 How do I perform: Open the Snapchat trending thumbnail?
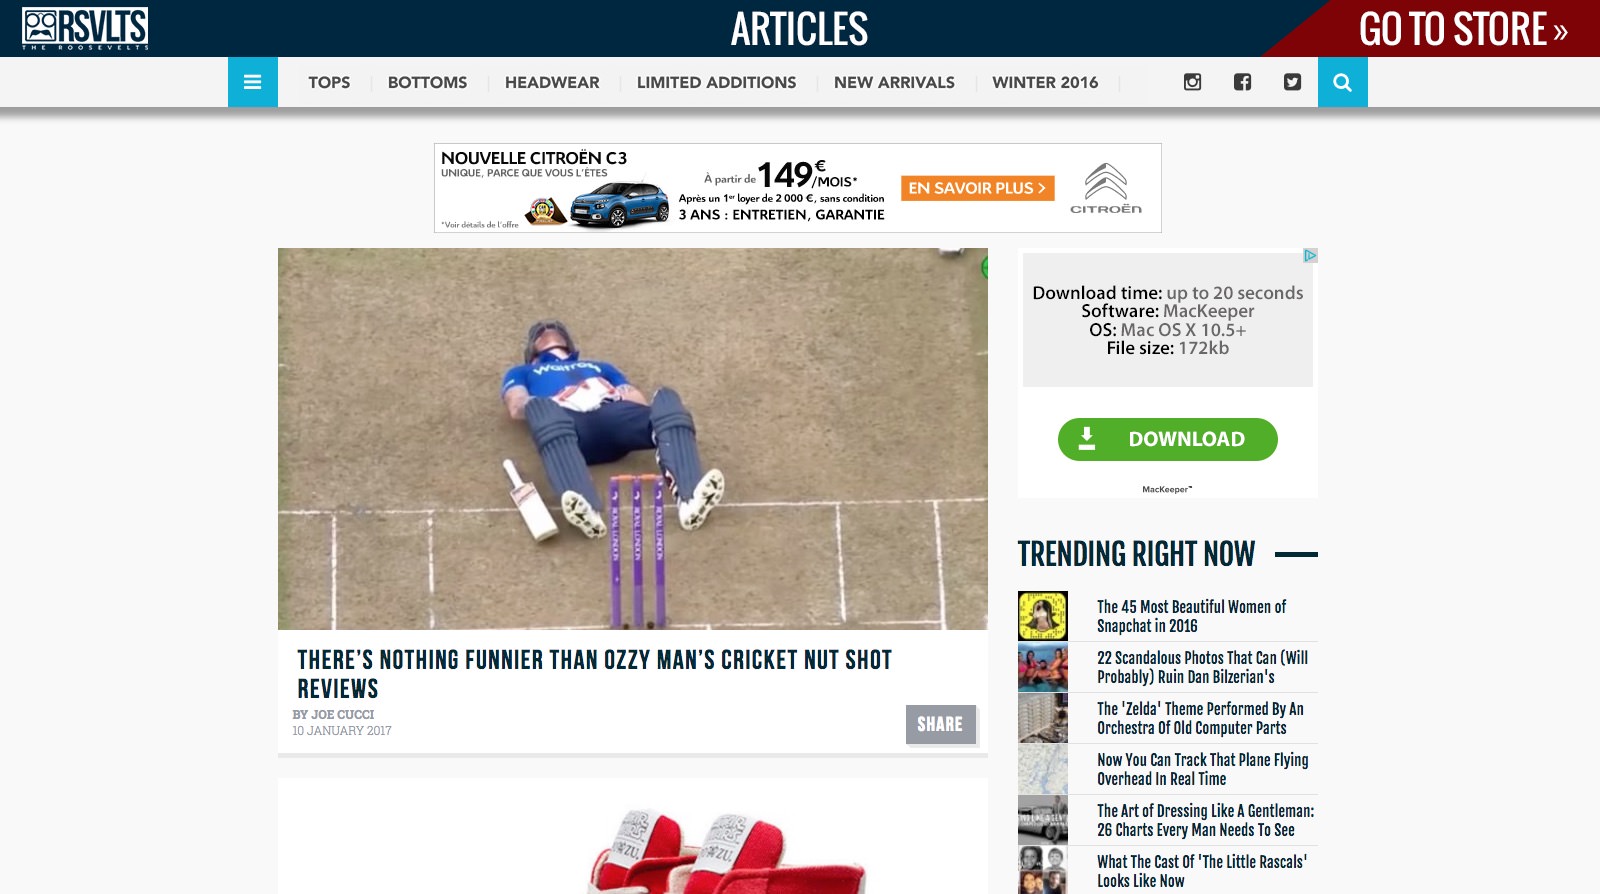tap(1042, 616)
